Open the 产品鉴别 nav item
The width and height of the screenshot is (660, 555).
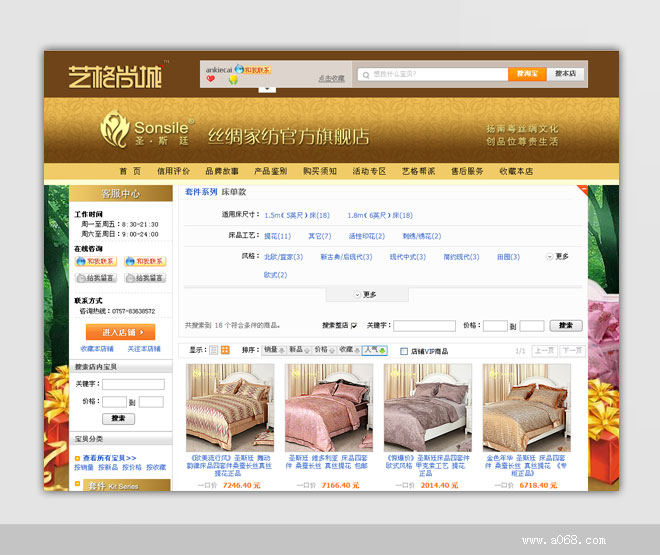[270, 171]
